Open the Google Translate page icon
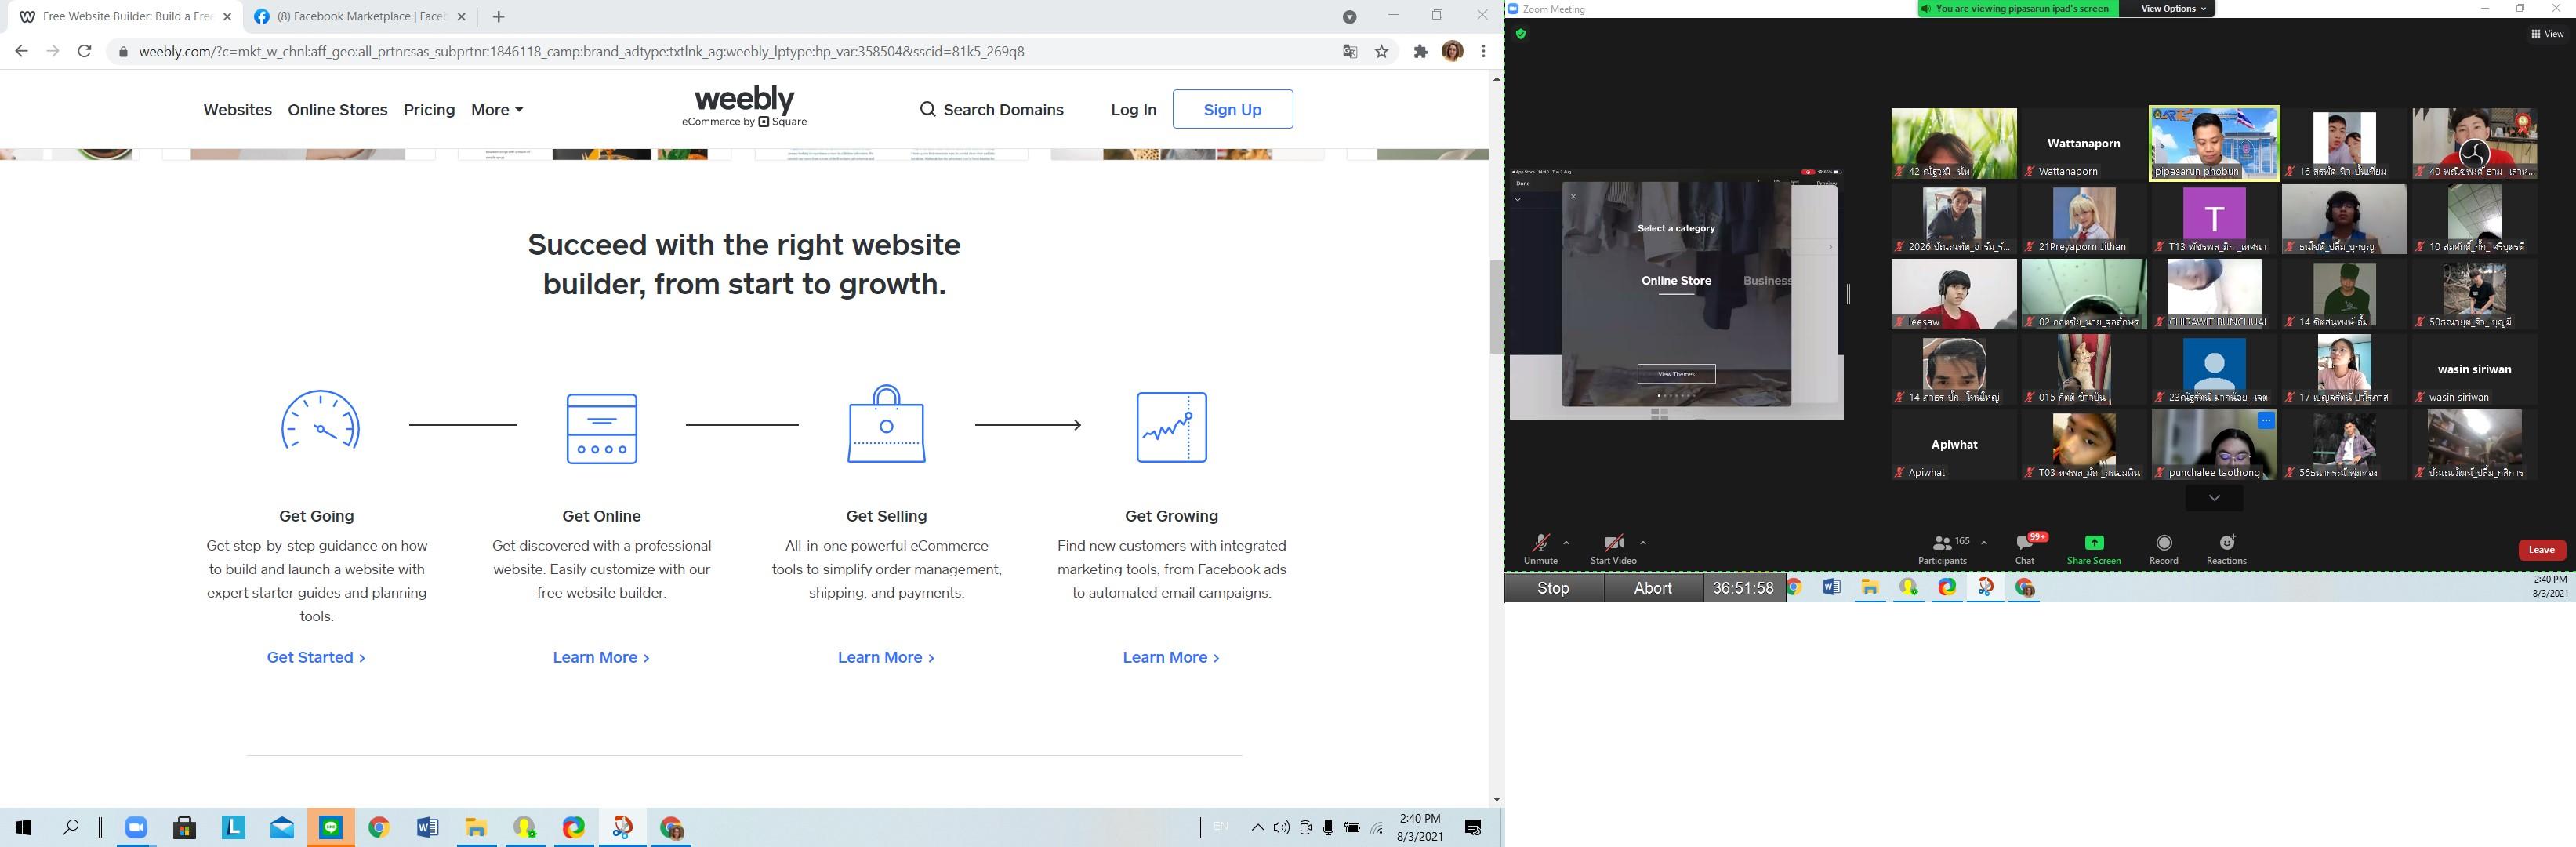Screen dimensions: 2576x847 click(x=1350, y=51)
